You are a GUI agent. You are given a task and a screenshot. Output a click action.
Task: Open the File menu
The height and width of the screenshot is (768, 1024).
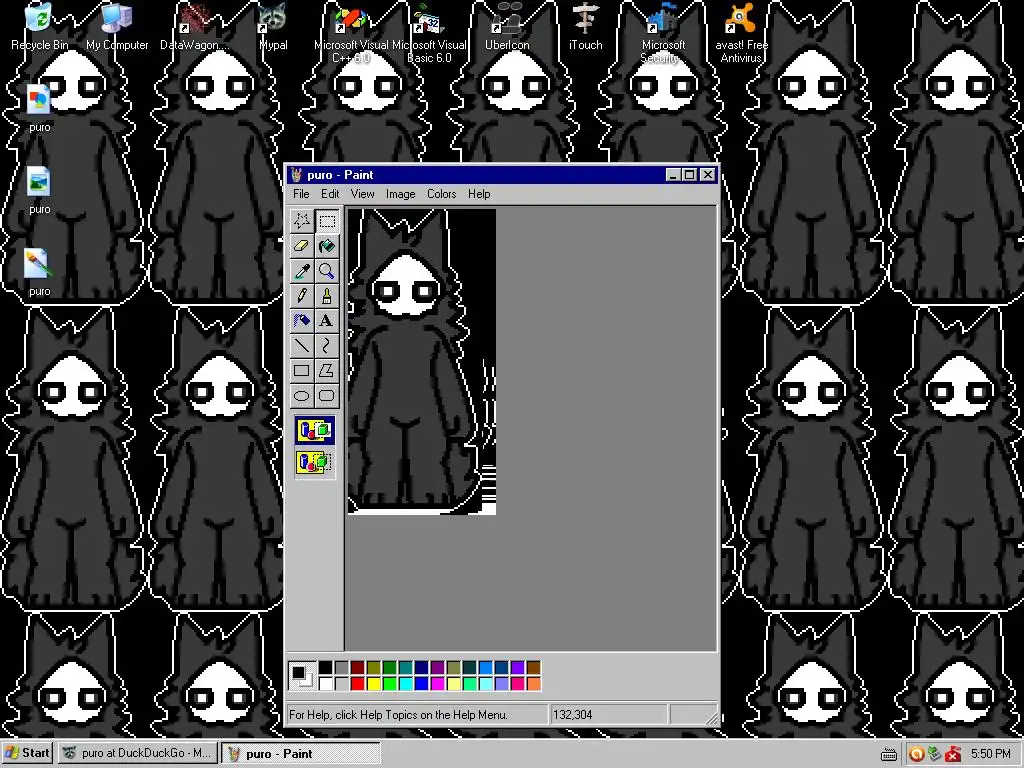click(301, 194)
